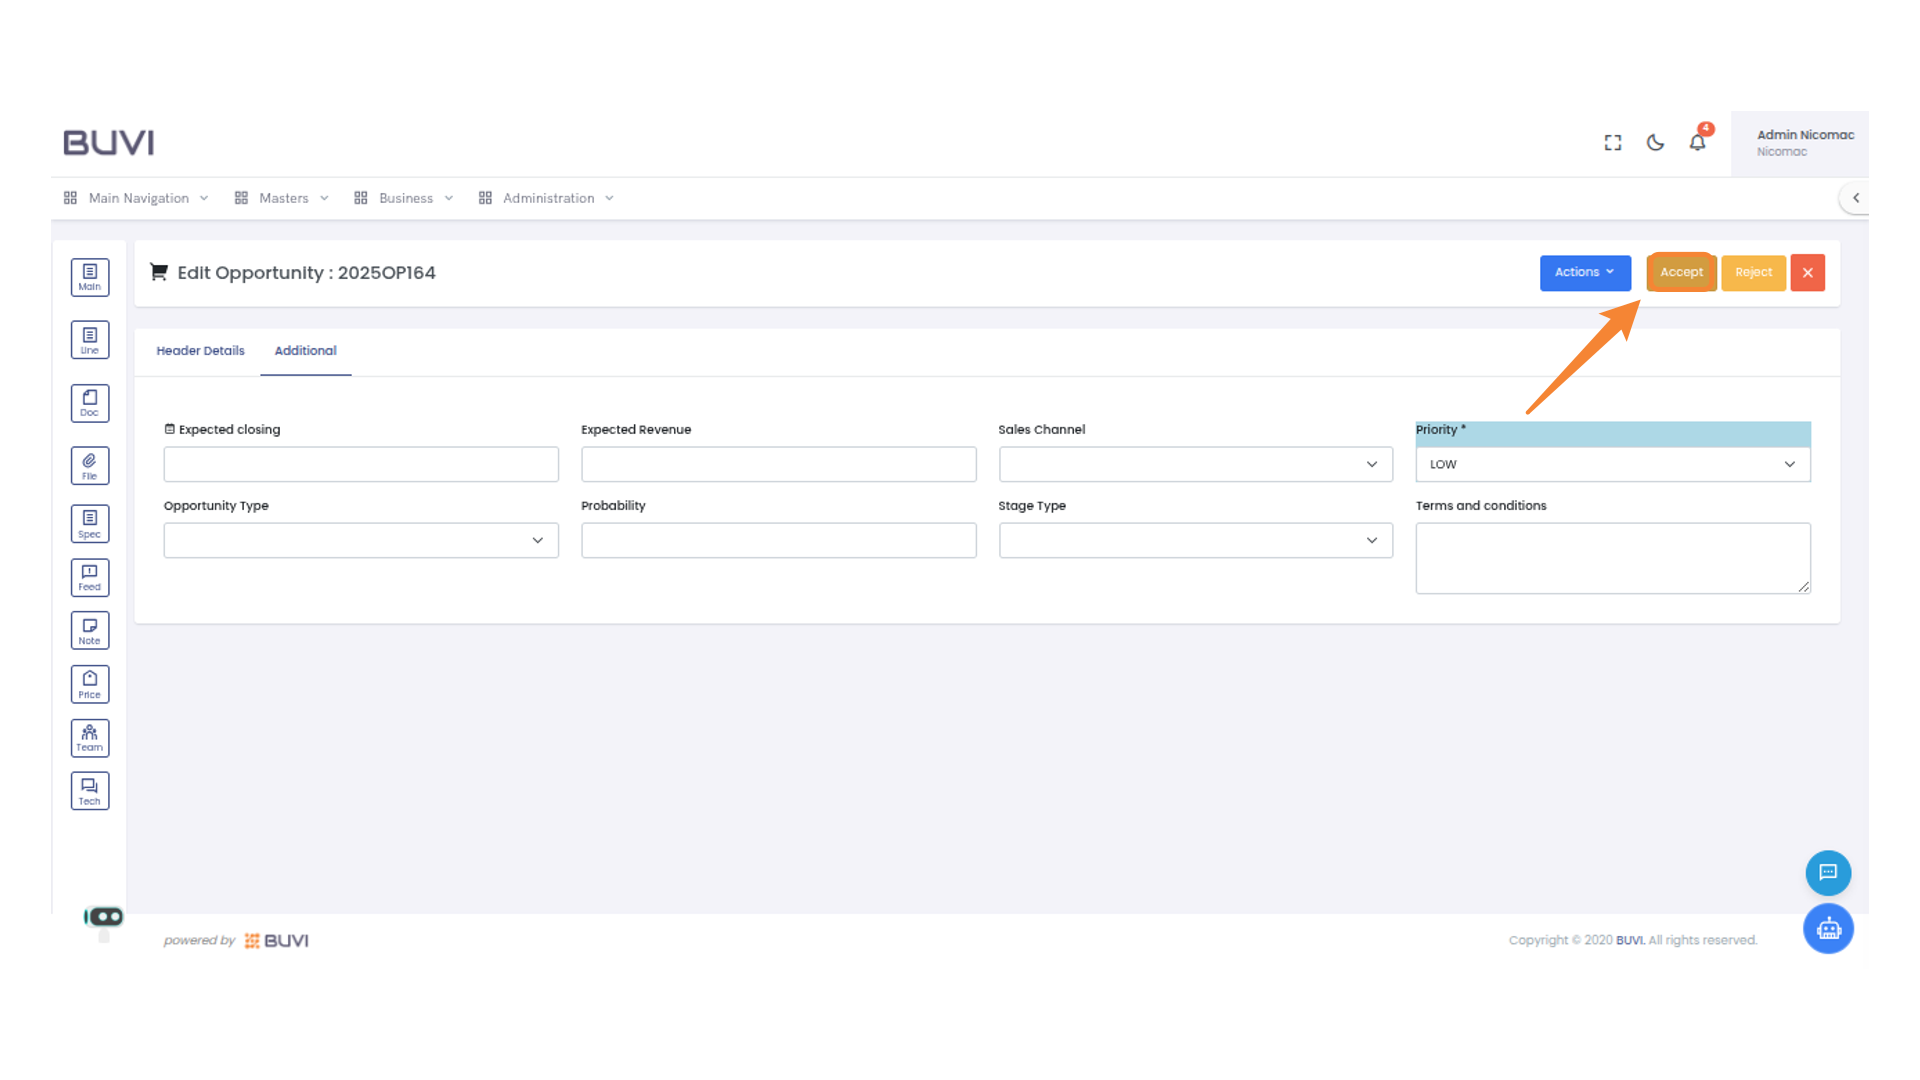This screenshot has height=1080, width=1920.
Task: Open notifications bell
Action: [1697, 143]
